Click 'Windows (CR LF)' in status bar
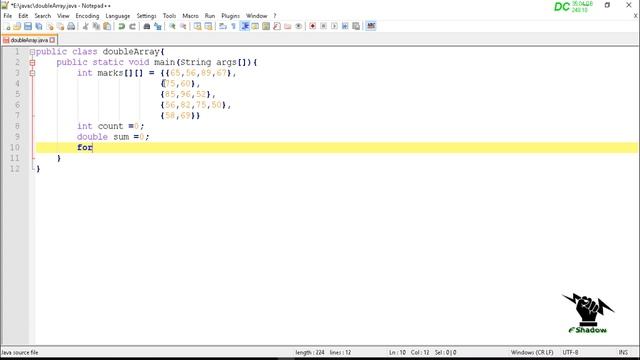 coord(532,352)
